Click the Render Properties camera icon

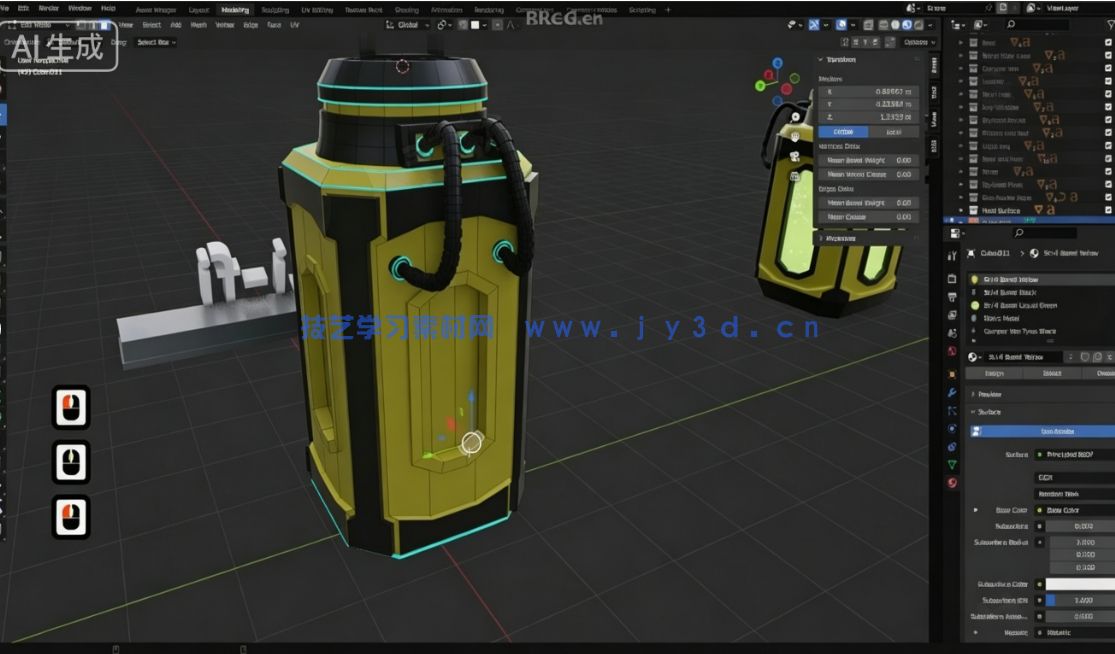(951, 278)
